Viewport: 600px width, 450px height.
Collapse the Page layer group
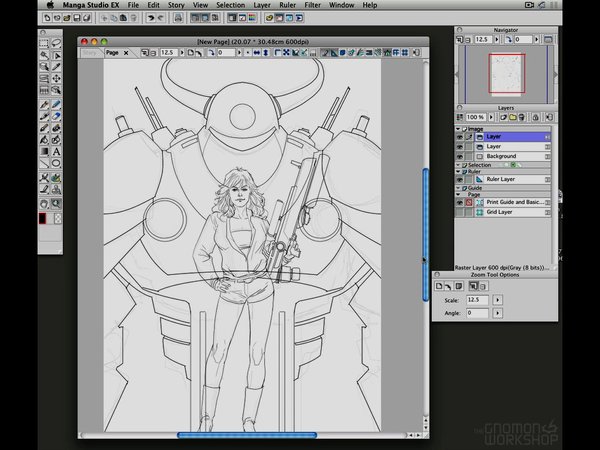click(458, 194)
